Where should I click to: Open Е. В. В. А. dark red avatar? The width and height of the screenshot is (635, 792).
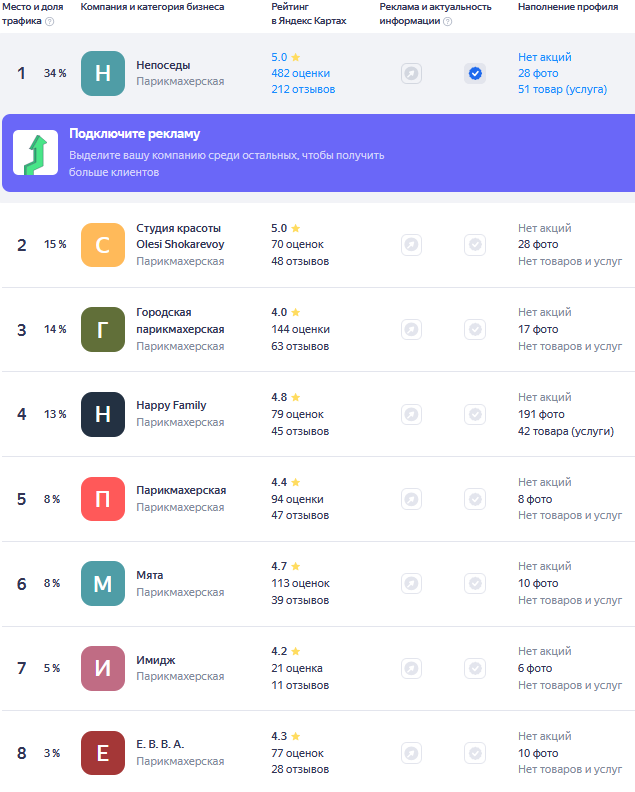[x=103, y=753]
